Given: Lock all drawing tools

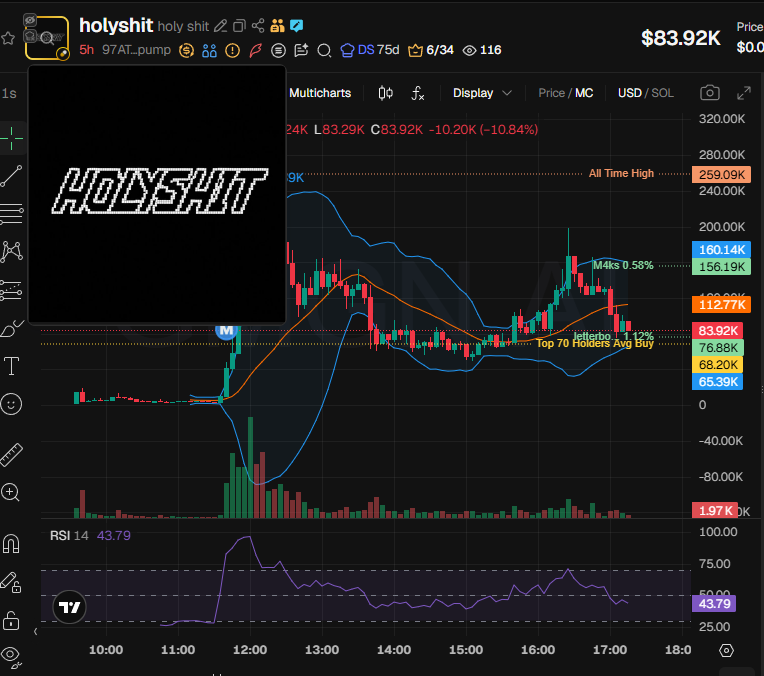Looking at the screenshot, I should point(11,620).
